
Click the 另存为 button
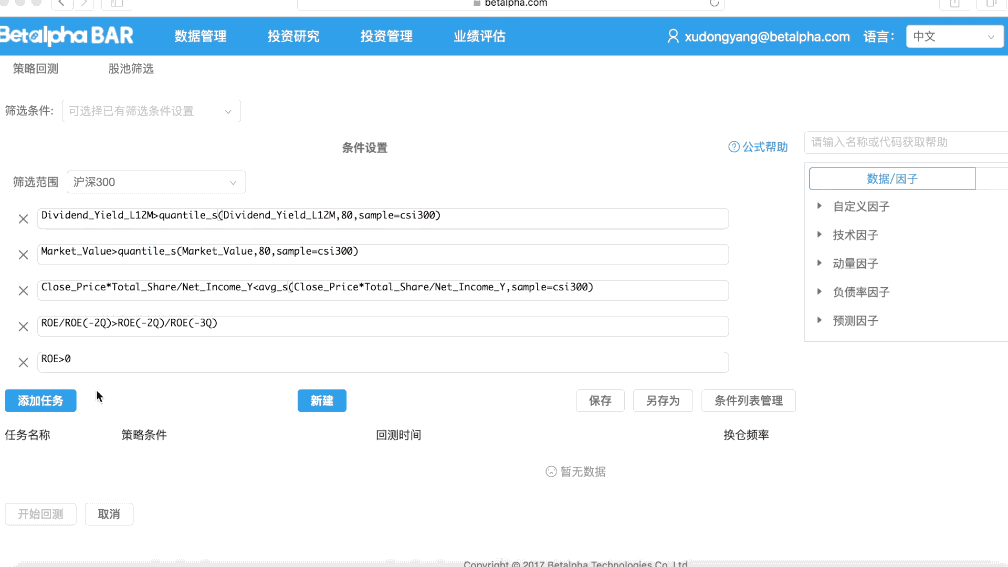[663, 401]
